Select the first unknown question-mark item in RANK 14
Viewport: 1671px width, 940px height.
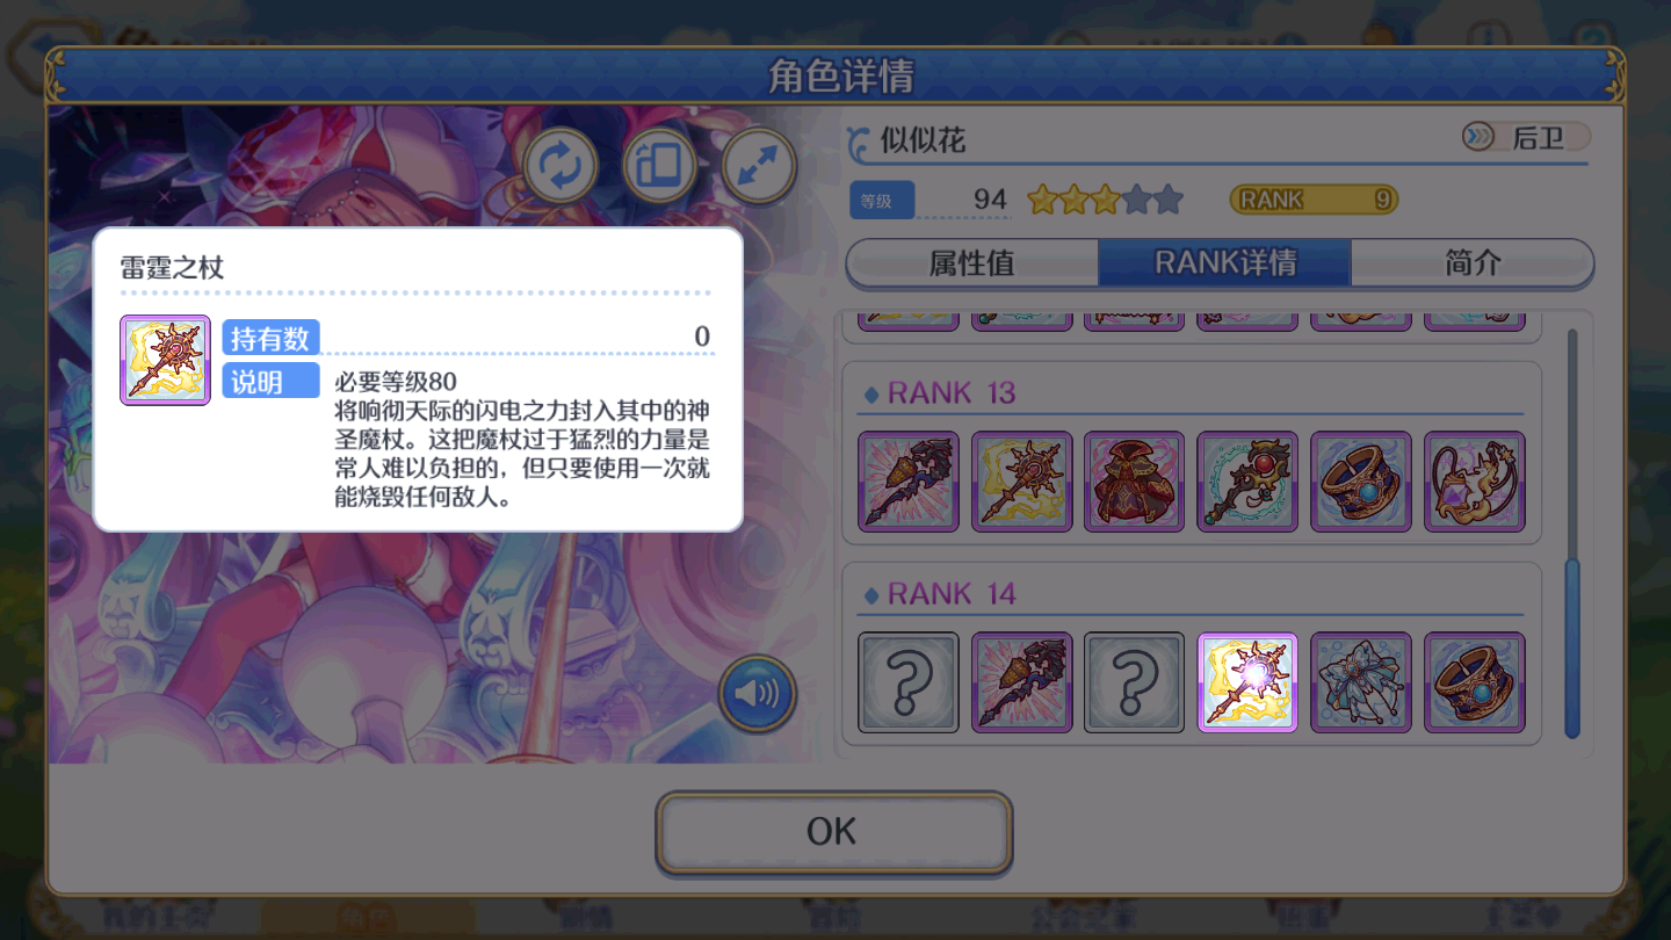908,682
